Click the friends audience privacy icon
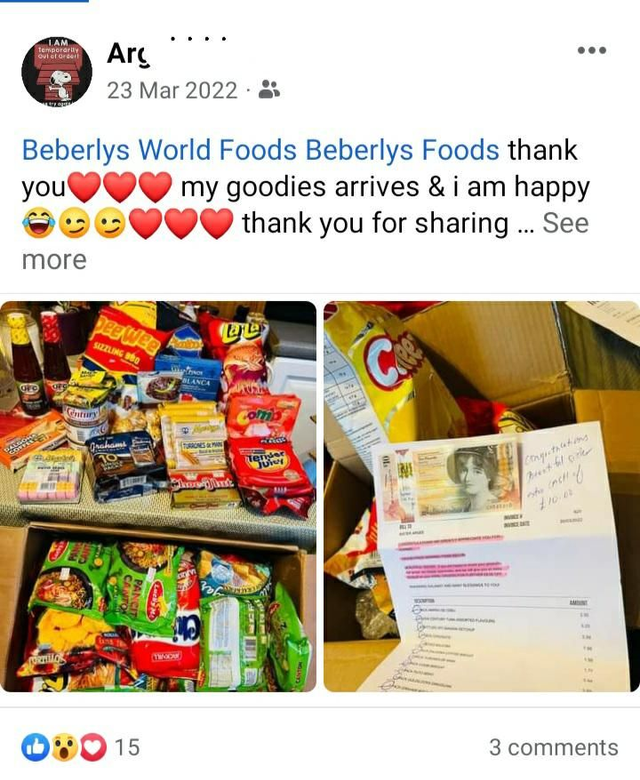The image size is (640, 780). (x=269, y=90)
